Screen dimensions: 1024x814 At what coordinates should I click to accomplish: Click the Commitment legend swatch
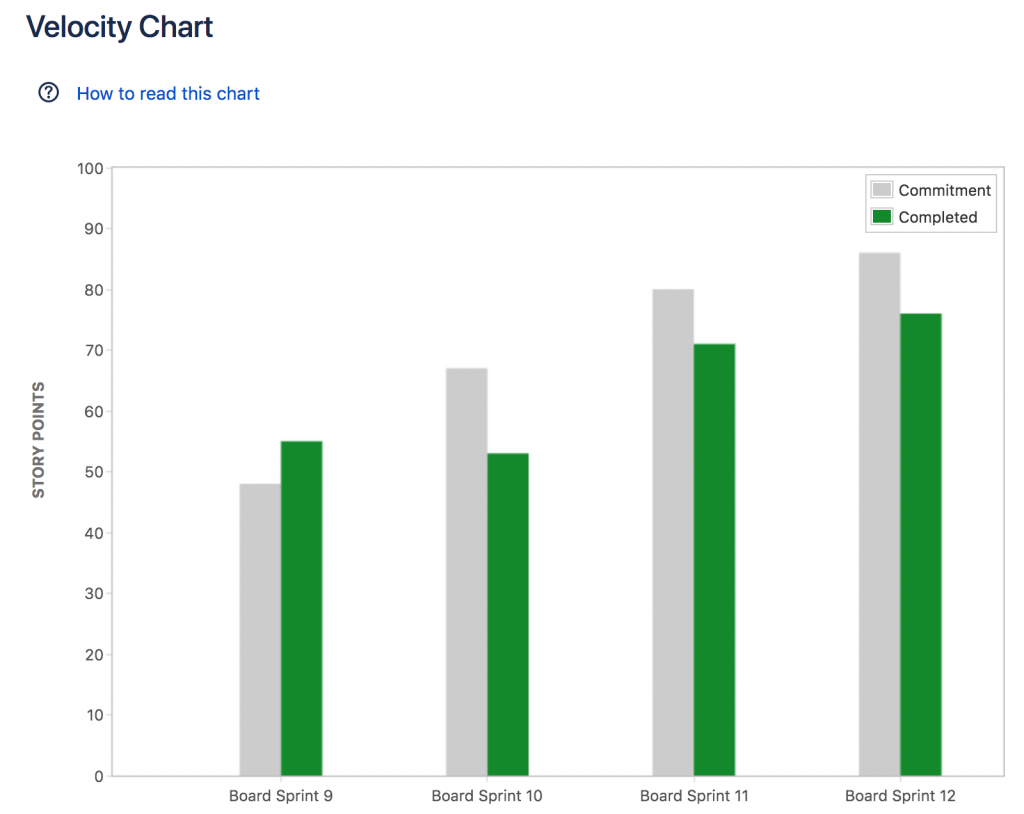(x=882, y=190)
